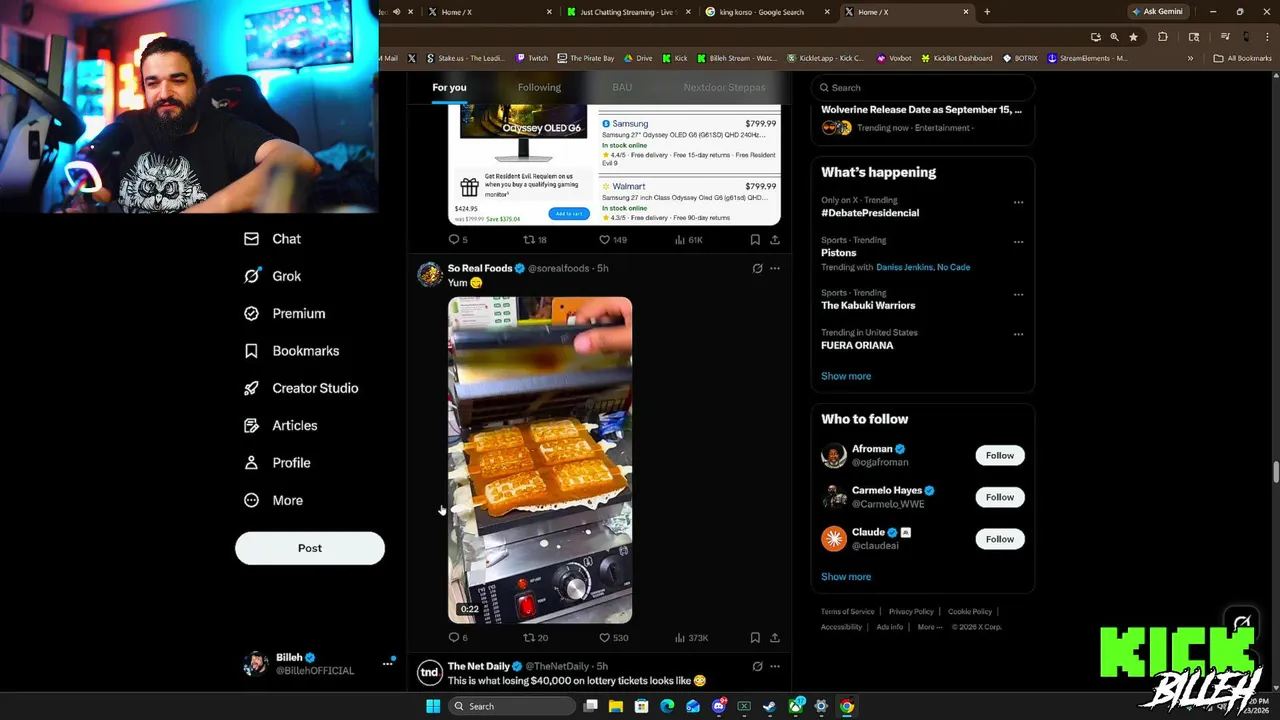Reply to the Samsung monitor post
Viewport: 1280px width, 720px height.
coord(458,240)
